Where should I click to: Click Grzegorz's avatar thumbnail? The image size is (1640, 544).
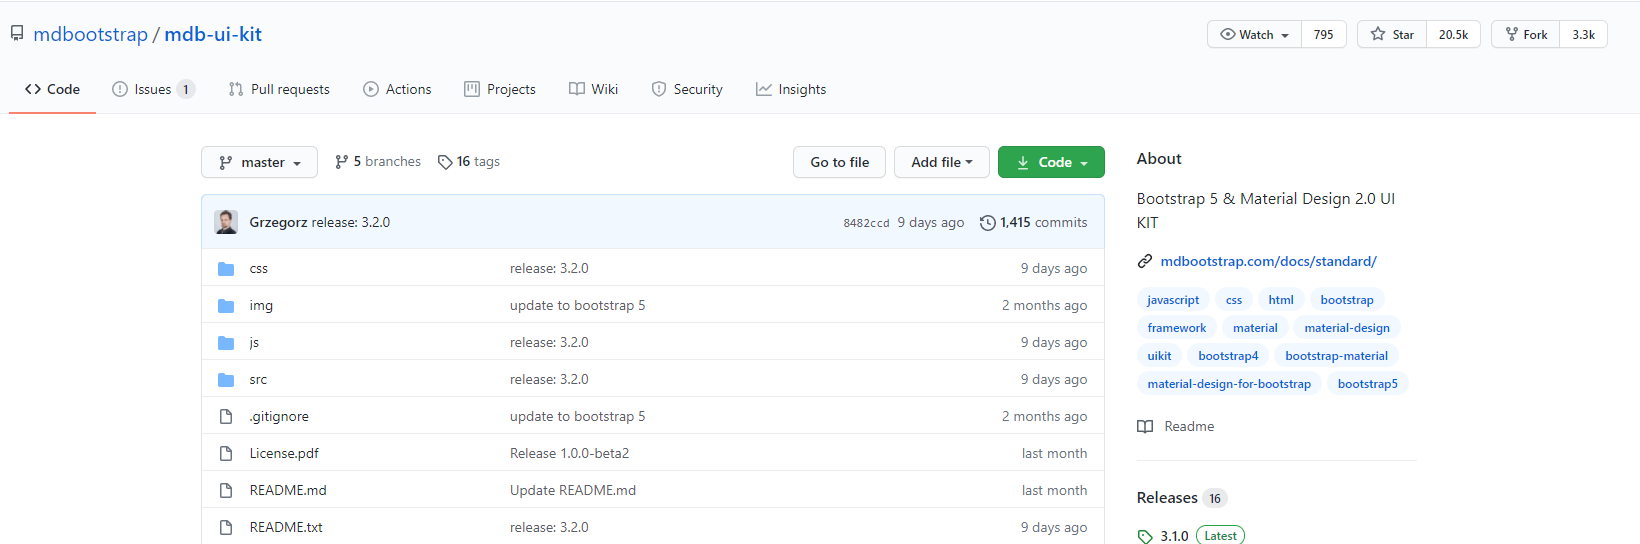pos(226,222)
